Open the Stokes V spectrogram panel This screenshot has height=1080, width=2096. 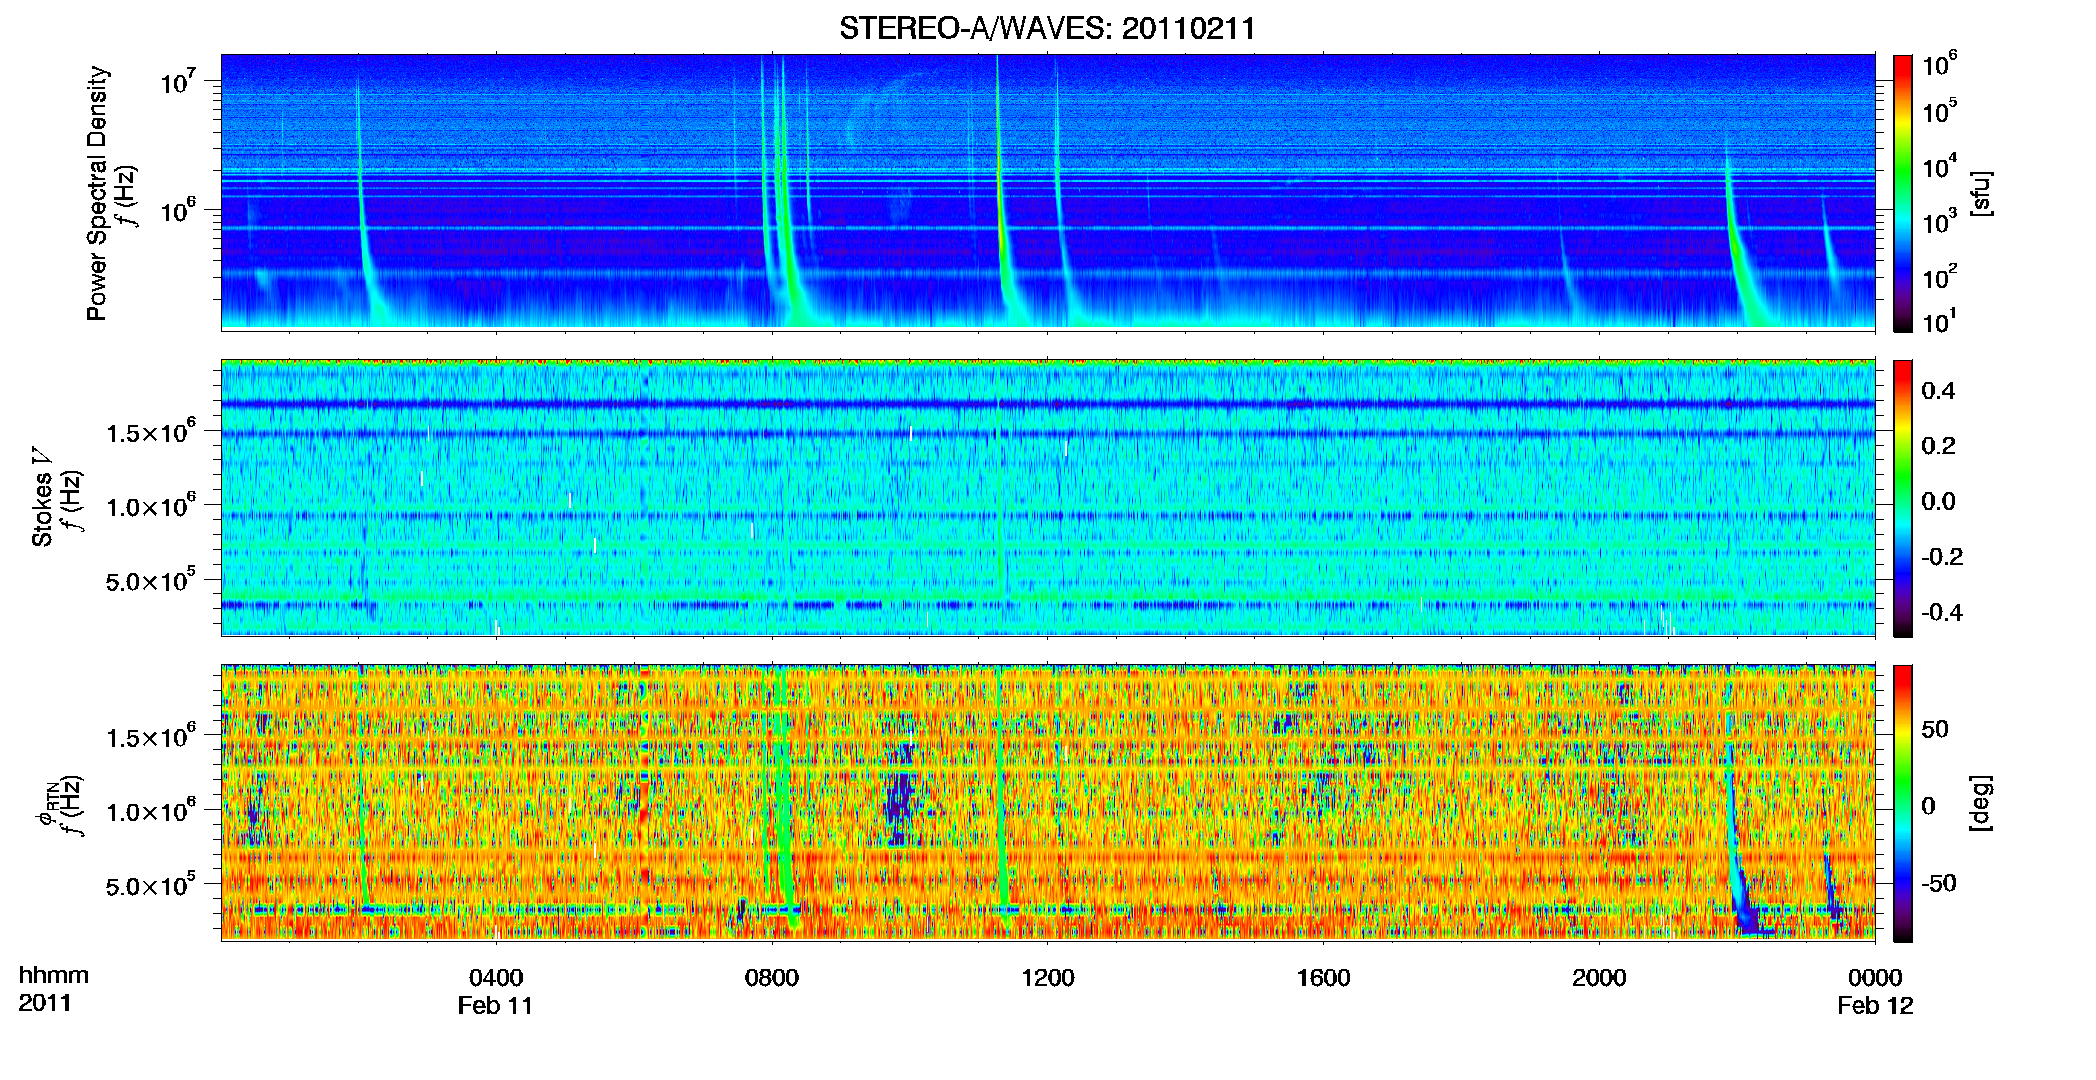(1048, 498)
